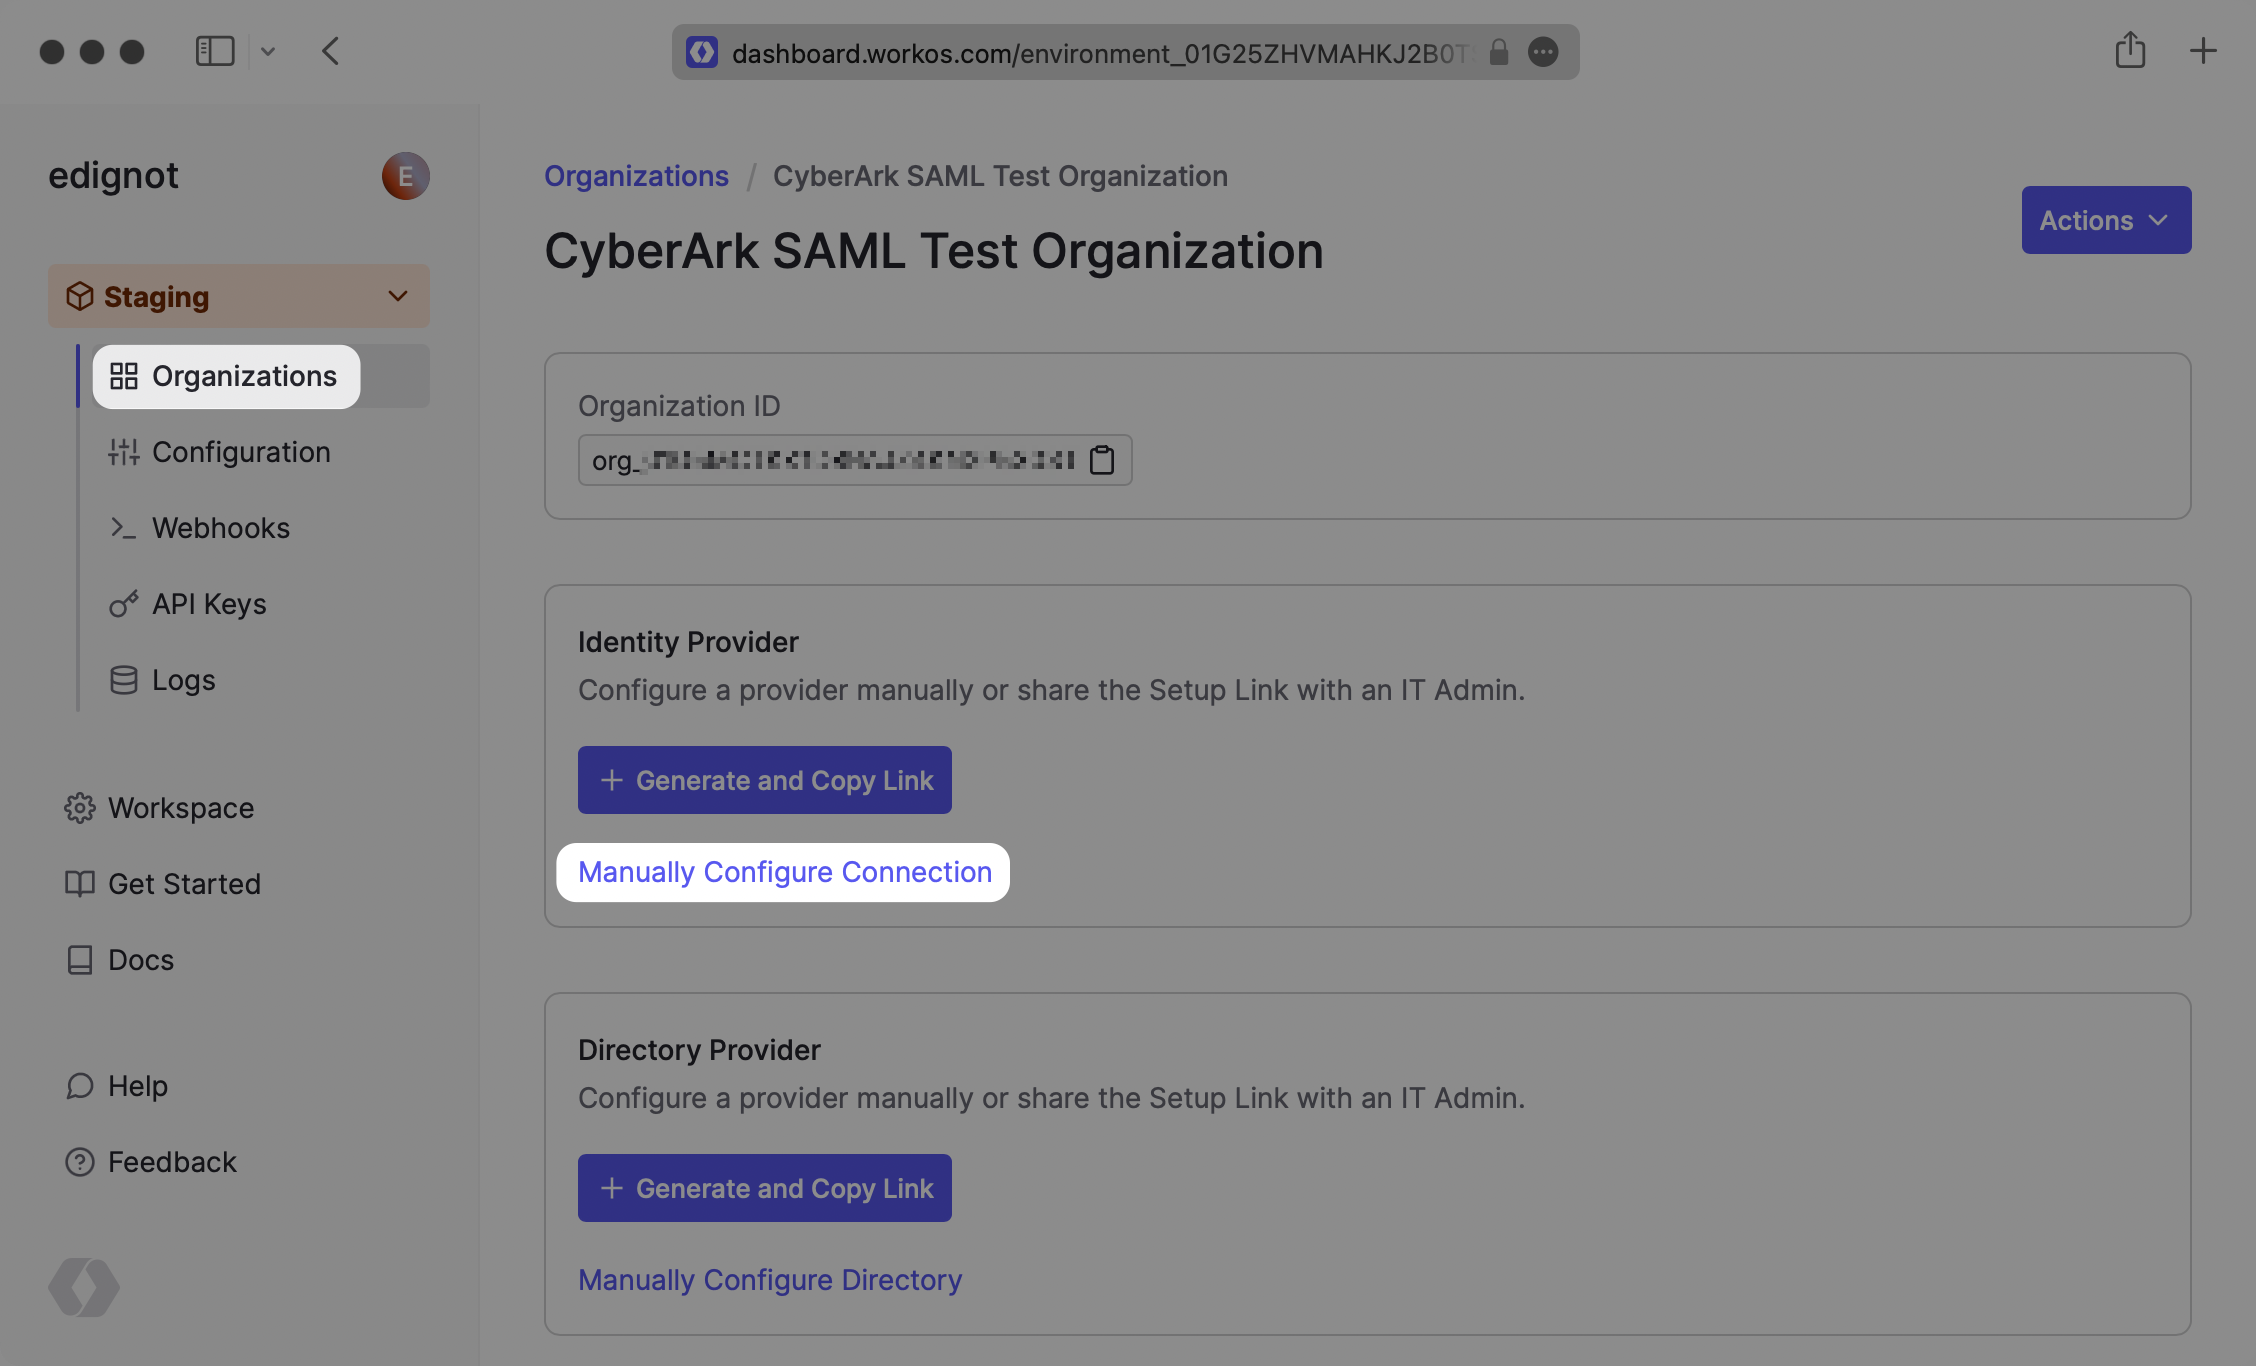Generate and Copy Link for Identity Provider

click(x=764, y=780)
